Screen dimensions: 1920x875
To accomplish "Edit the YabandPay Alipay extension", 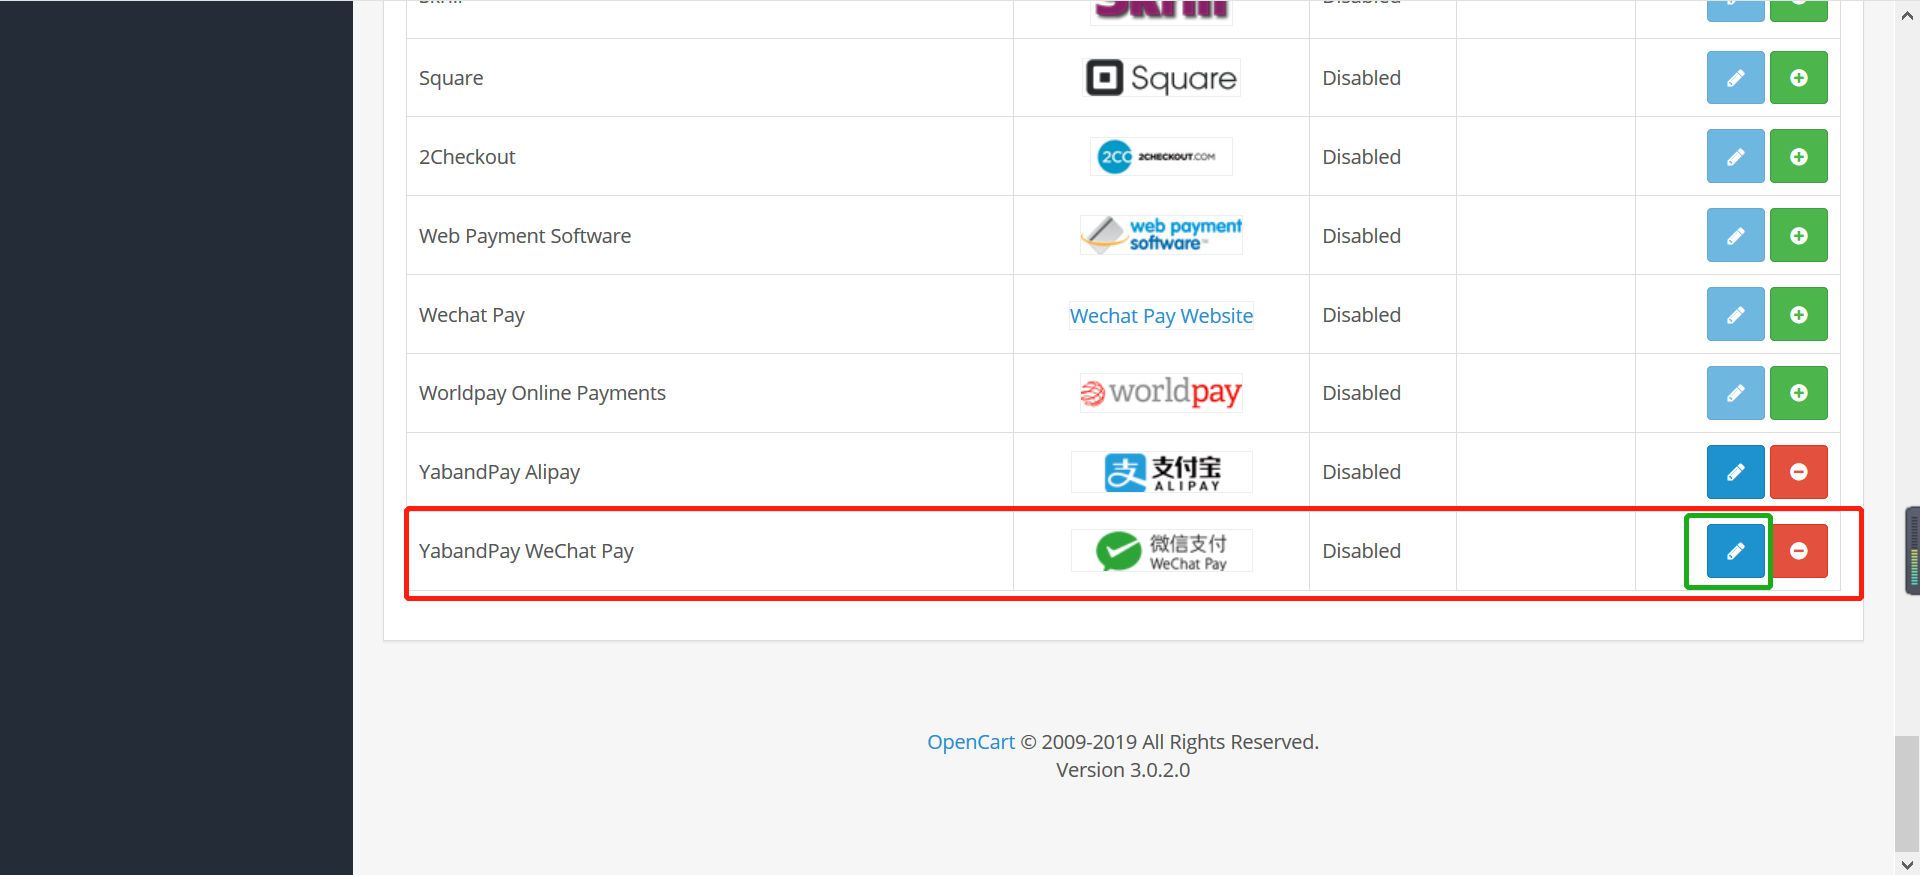I will click(1735, 472).
